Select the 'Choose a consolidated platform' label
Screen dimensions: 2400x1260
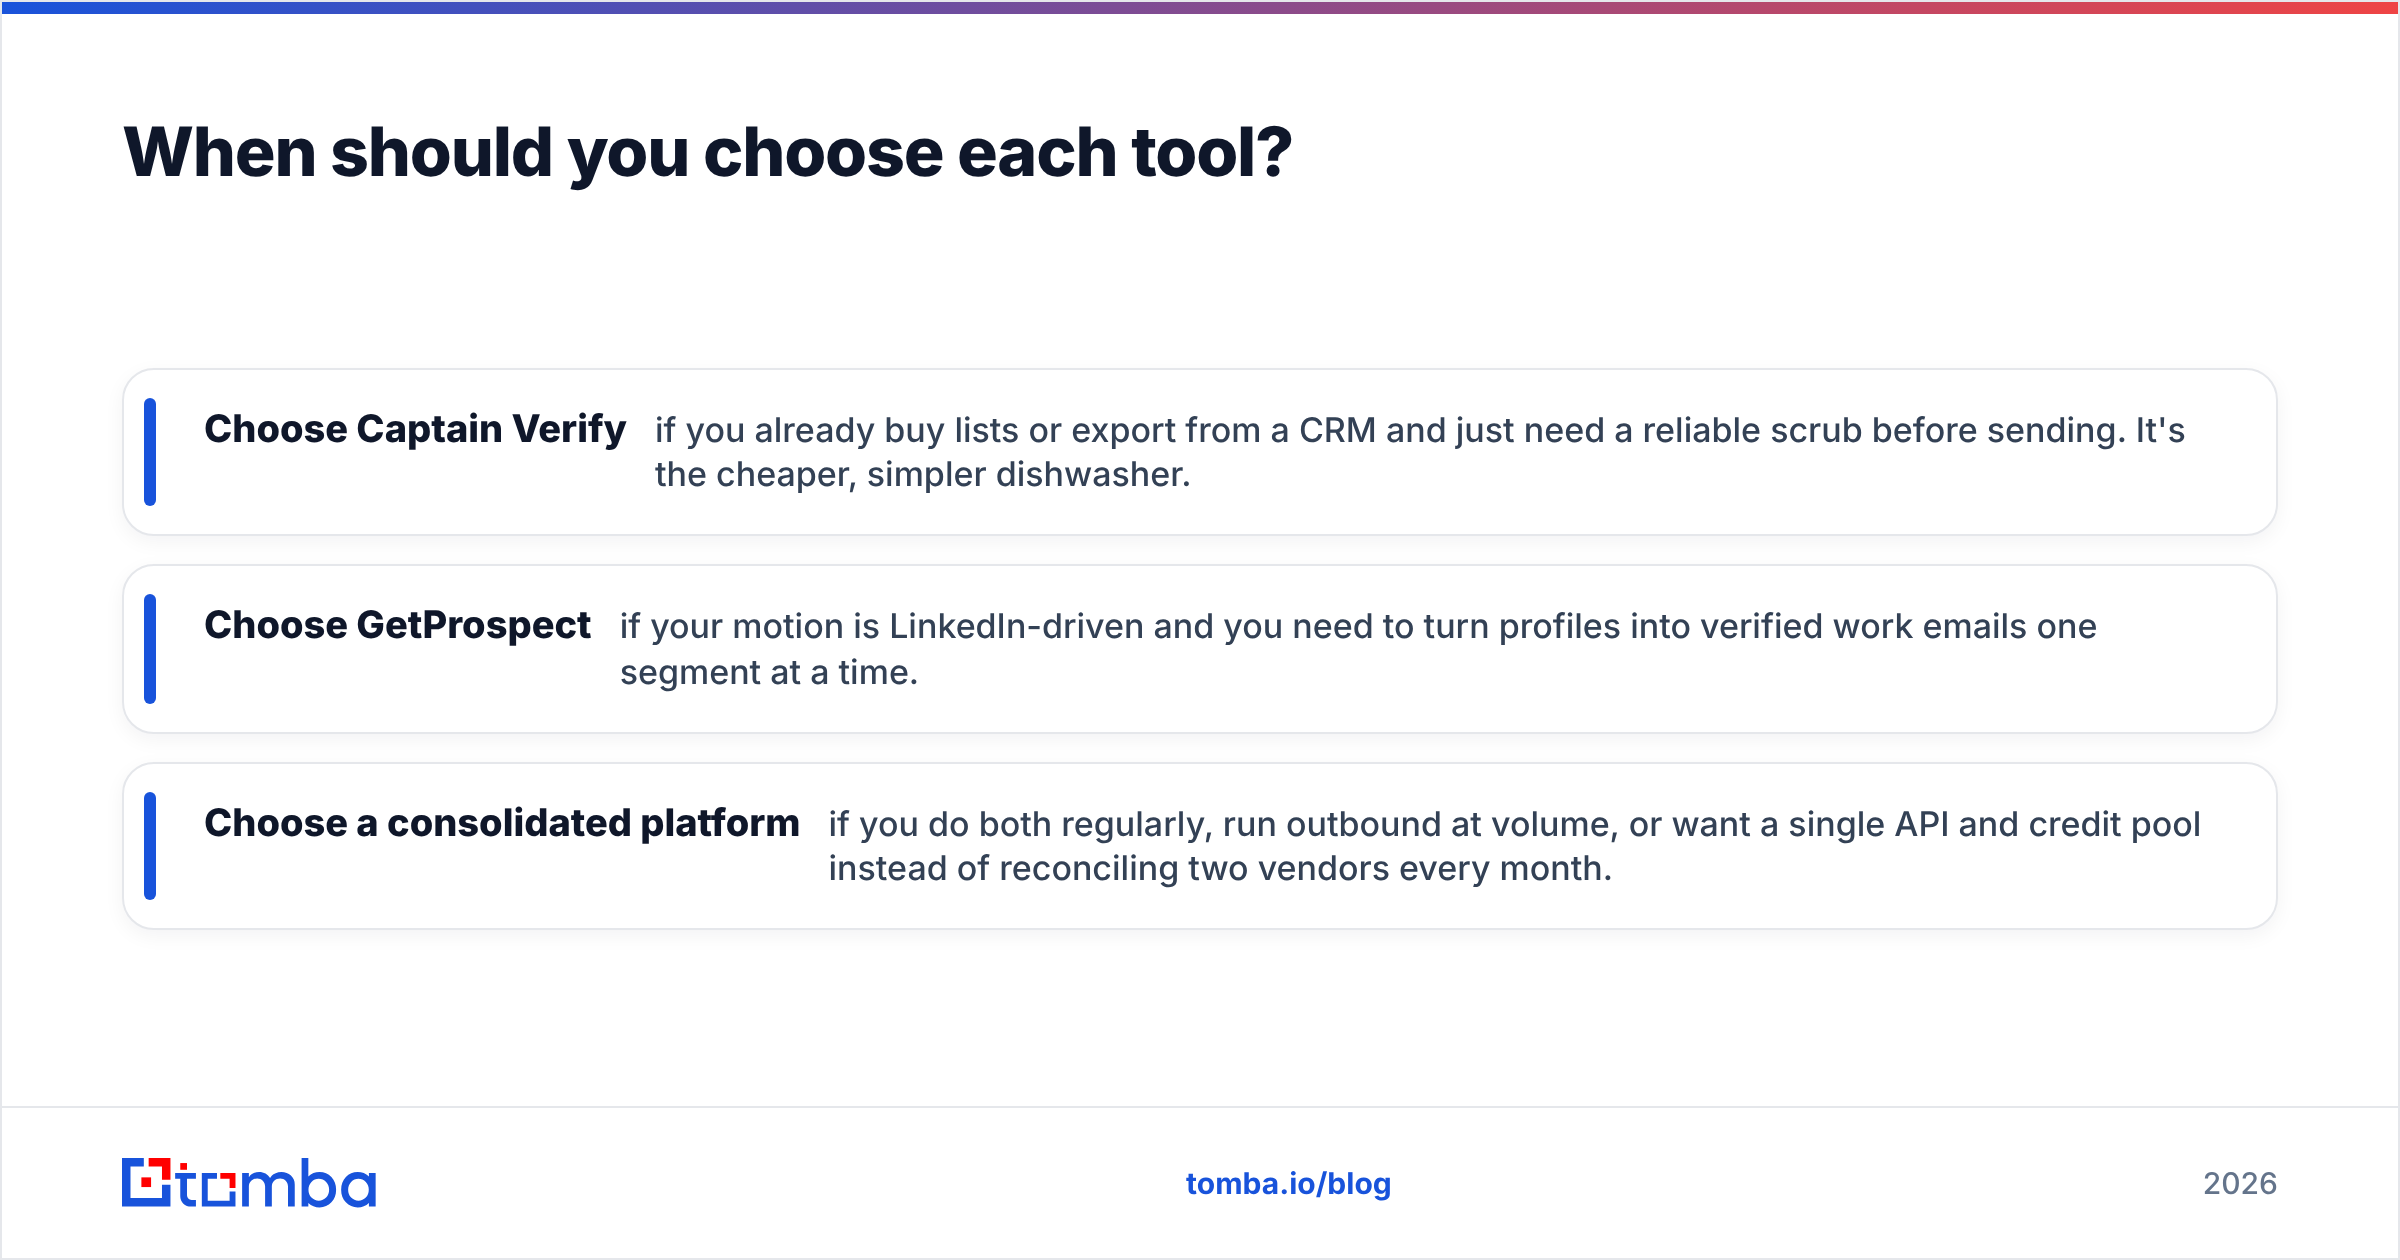[502, 823]
